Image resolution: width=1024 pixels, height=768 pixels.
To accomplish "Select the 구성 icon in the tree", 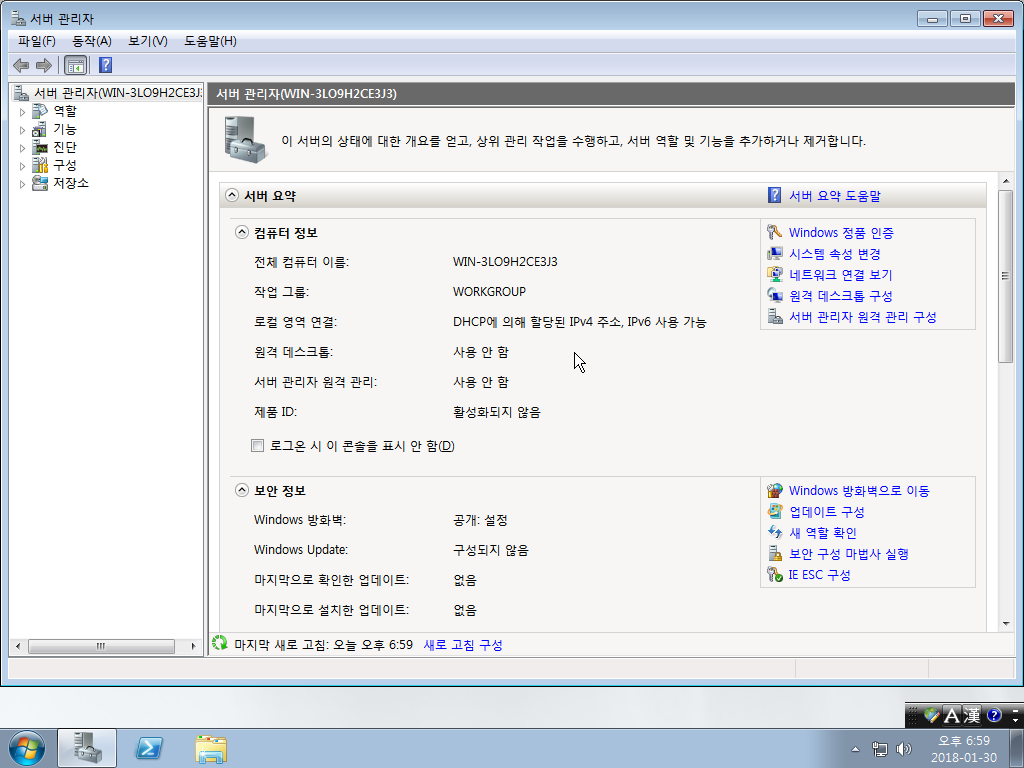I will 40,165.
